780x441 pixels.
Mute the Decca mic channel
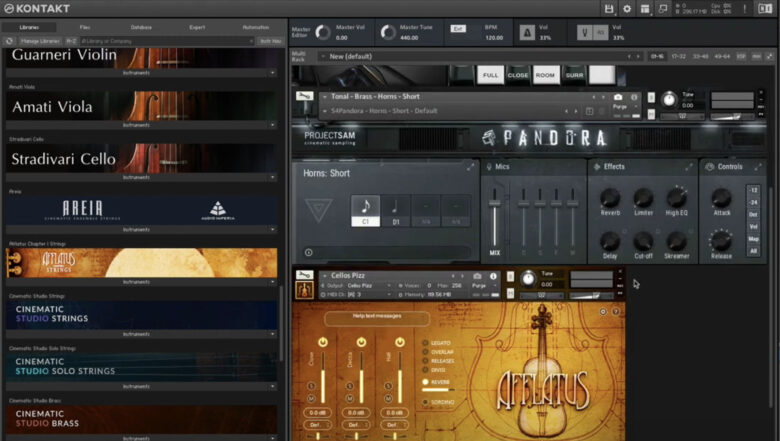(x=350, y=399)
